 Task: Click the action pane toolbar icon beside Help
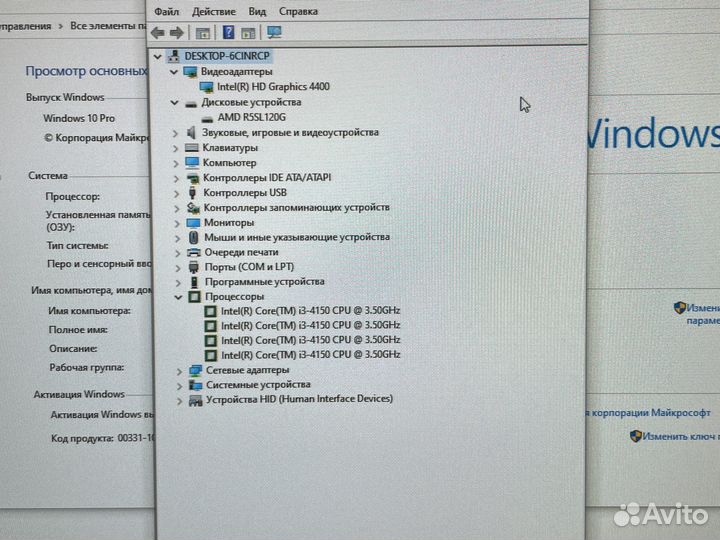[x=248, y=33]
